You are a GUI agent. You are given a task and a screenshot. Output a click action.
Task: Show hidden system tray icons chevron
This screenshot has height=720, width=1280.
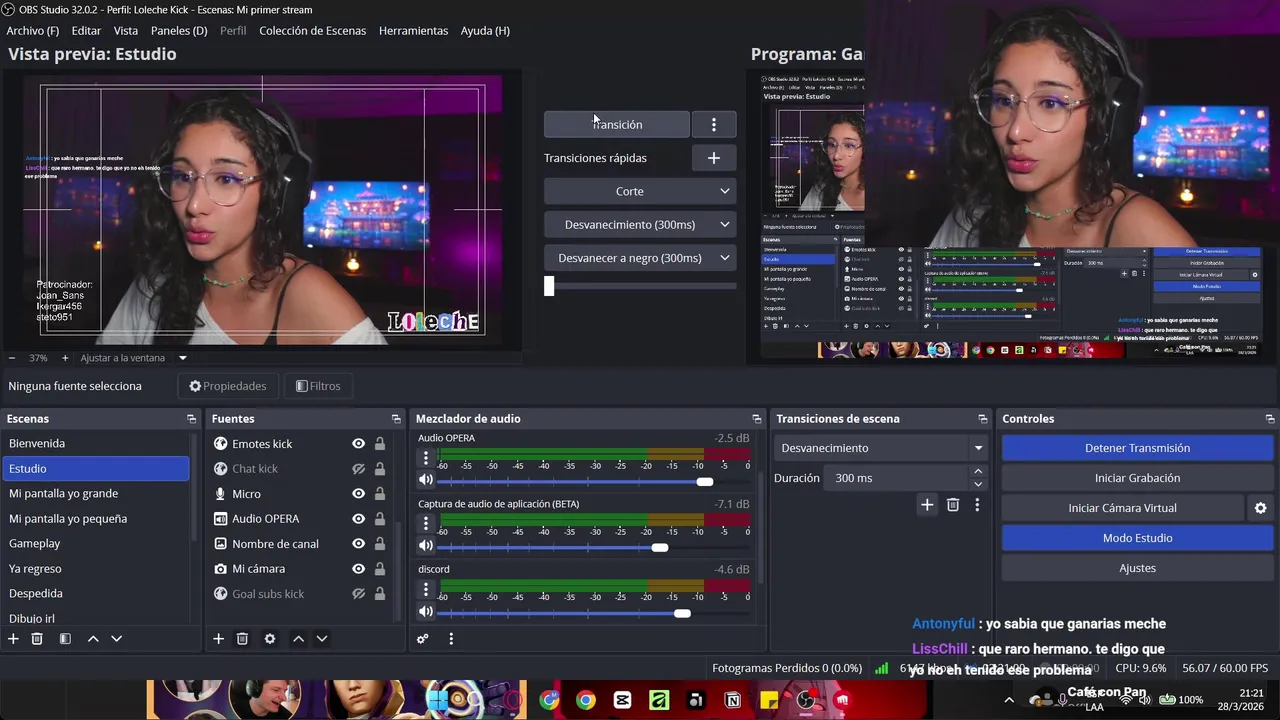pos(1008,700)
